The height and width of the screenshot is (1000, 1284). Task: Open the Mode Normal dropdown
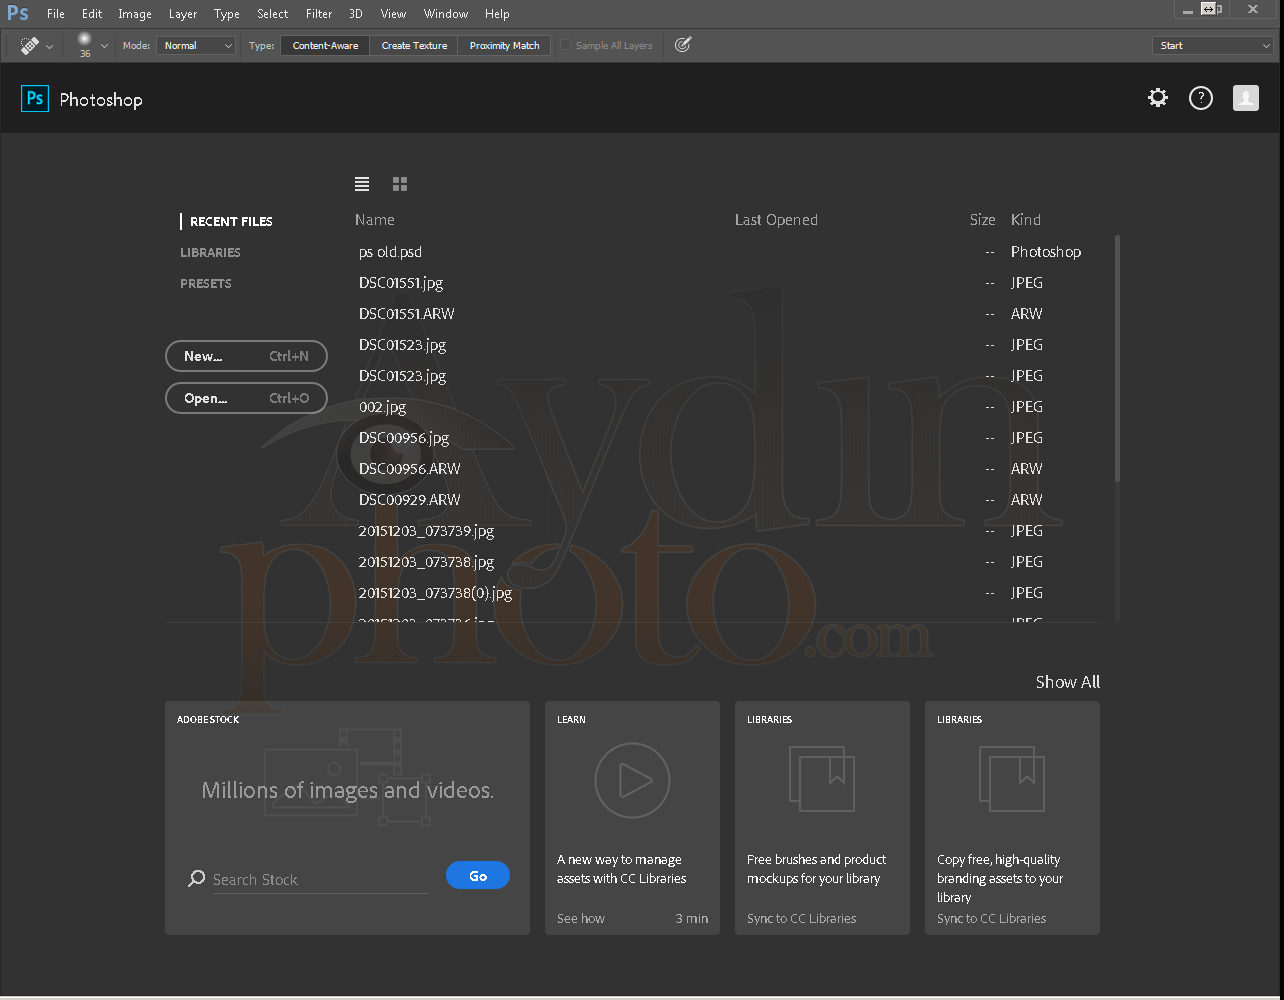pyautogui.click(x=196, y=45)
